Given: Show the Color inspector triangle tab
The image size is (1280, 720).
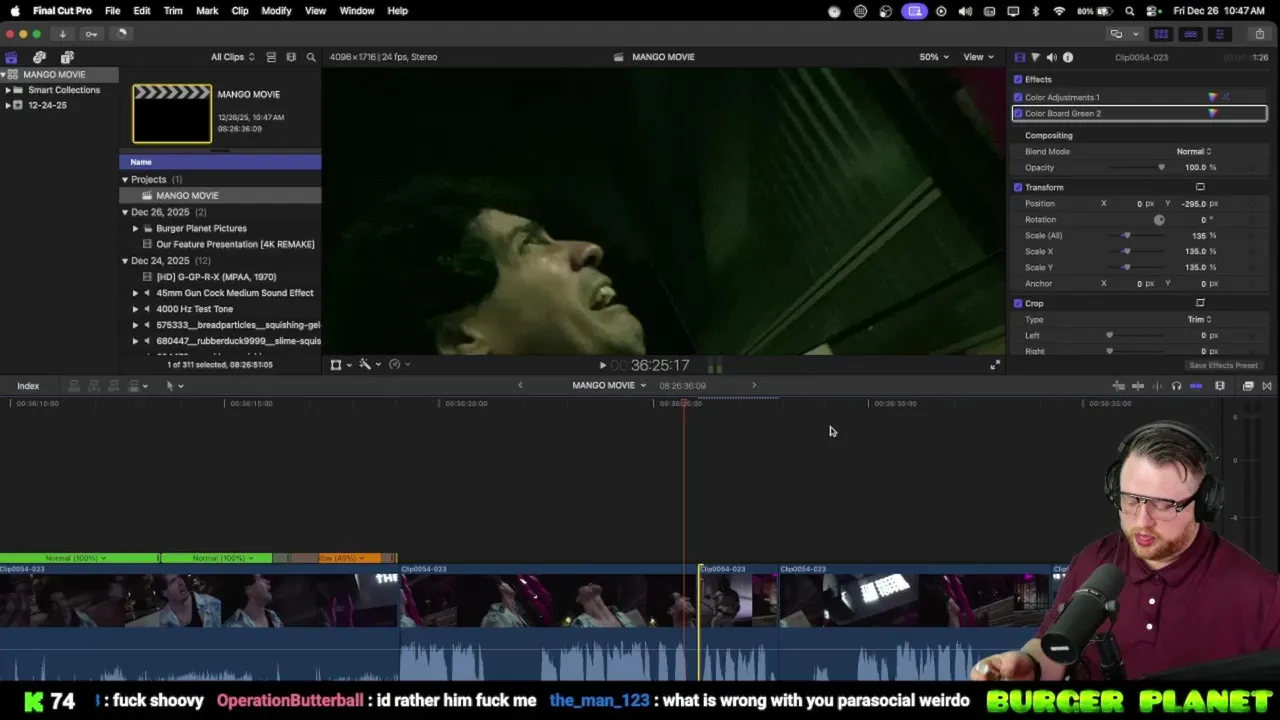Looking at the screenshot, I should click(x=1035, y=57).
